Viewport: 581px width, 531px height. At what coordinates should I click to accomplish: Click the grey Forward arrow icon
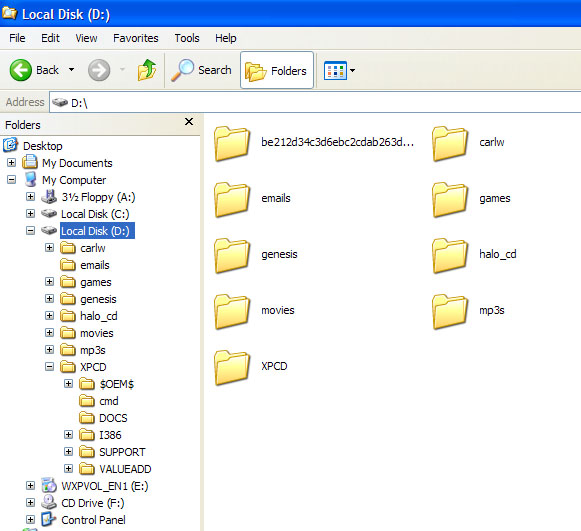[99, 70]
